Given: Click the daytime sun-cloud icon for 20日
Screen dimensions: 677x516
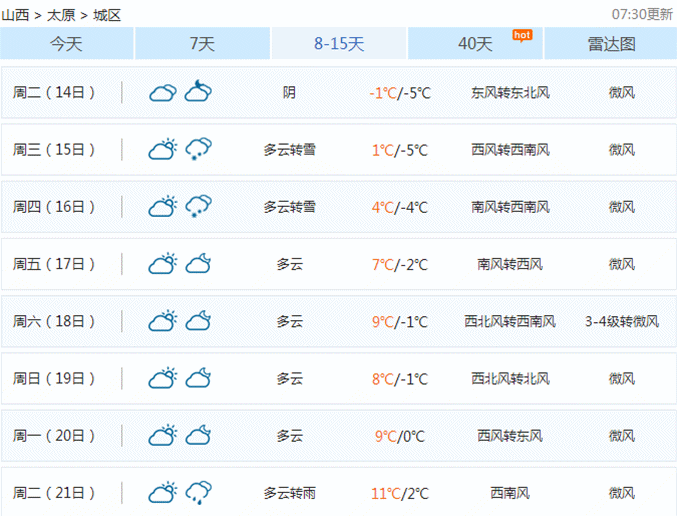Looking at the screenshot, I should (163, 435).
